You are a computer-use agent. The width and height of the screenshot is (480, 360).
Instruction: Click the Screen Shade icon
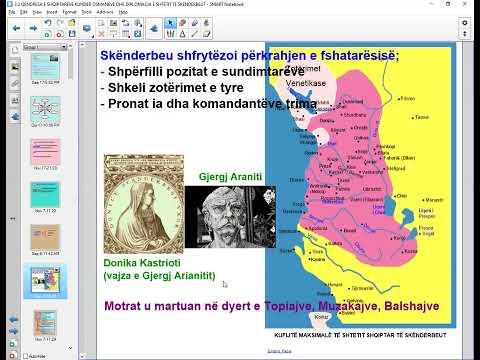pos(113,34)
